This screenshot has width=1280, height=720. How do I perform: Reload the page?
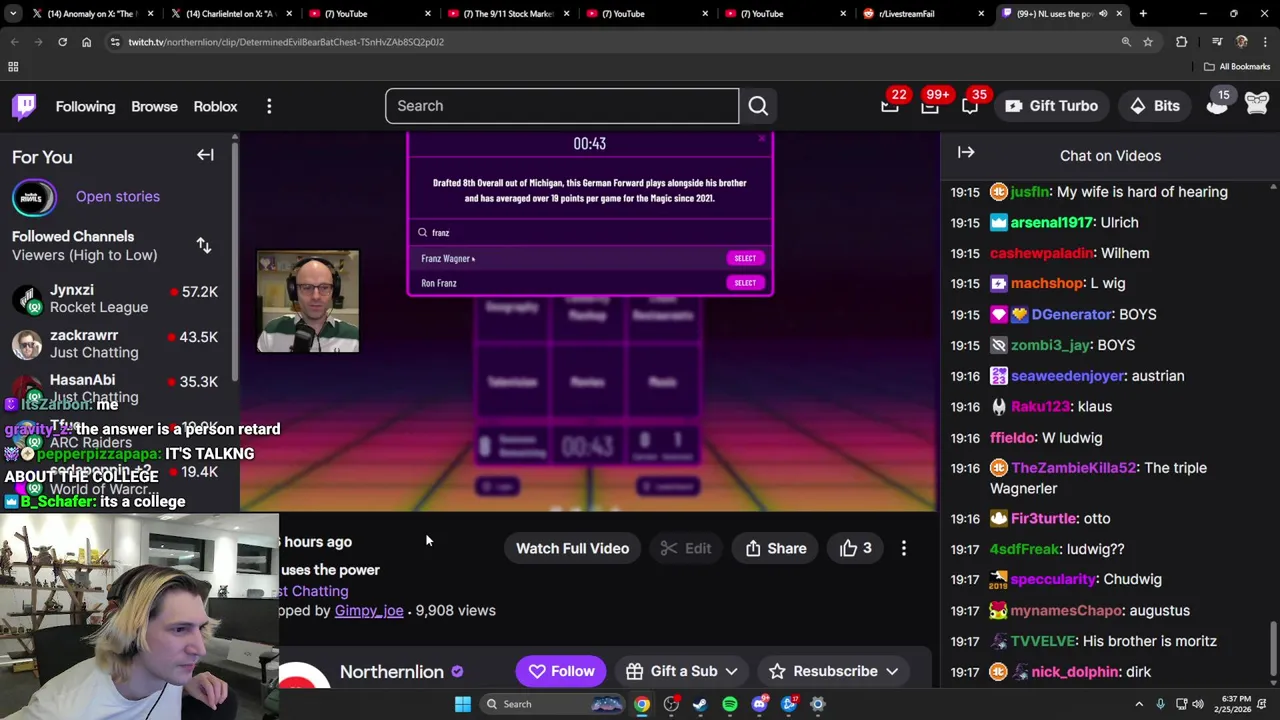(62, 42)
